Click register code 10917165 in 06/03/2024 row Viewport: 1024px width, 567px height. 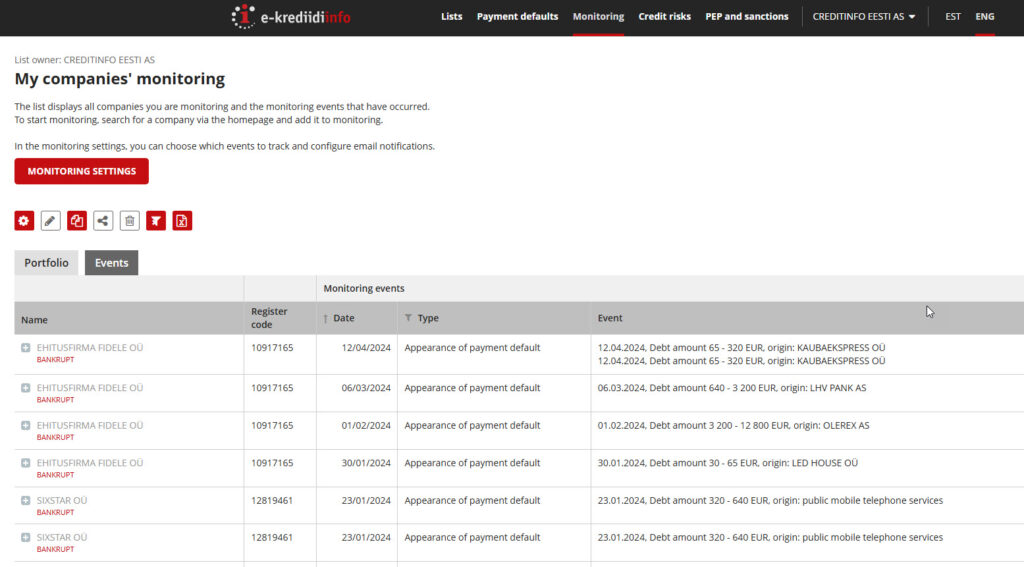point(272,388)
